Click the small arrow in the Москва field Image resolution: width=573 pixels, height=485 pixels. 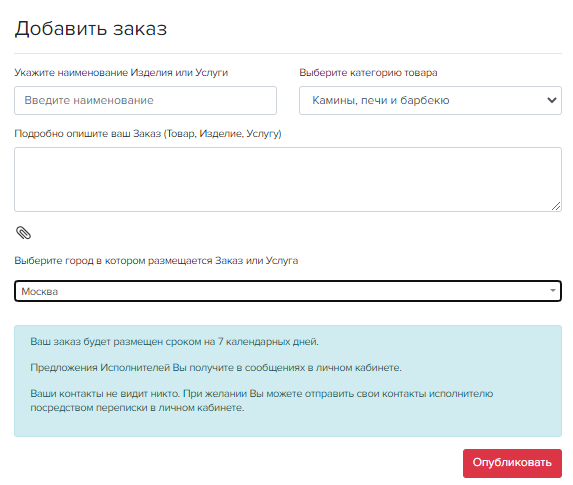click(x=553, y=291)
